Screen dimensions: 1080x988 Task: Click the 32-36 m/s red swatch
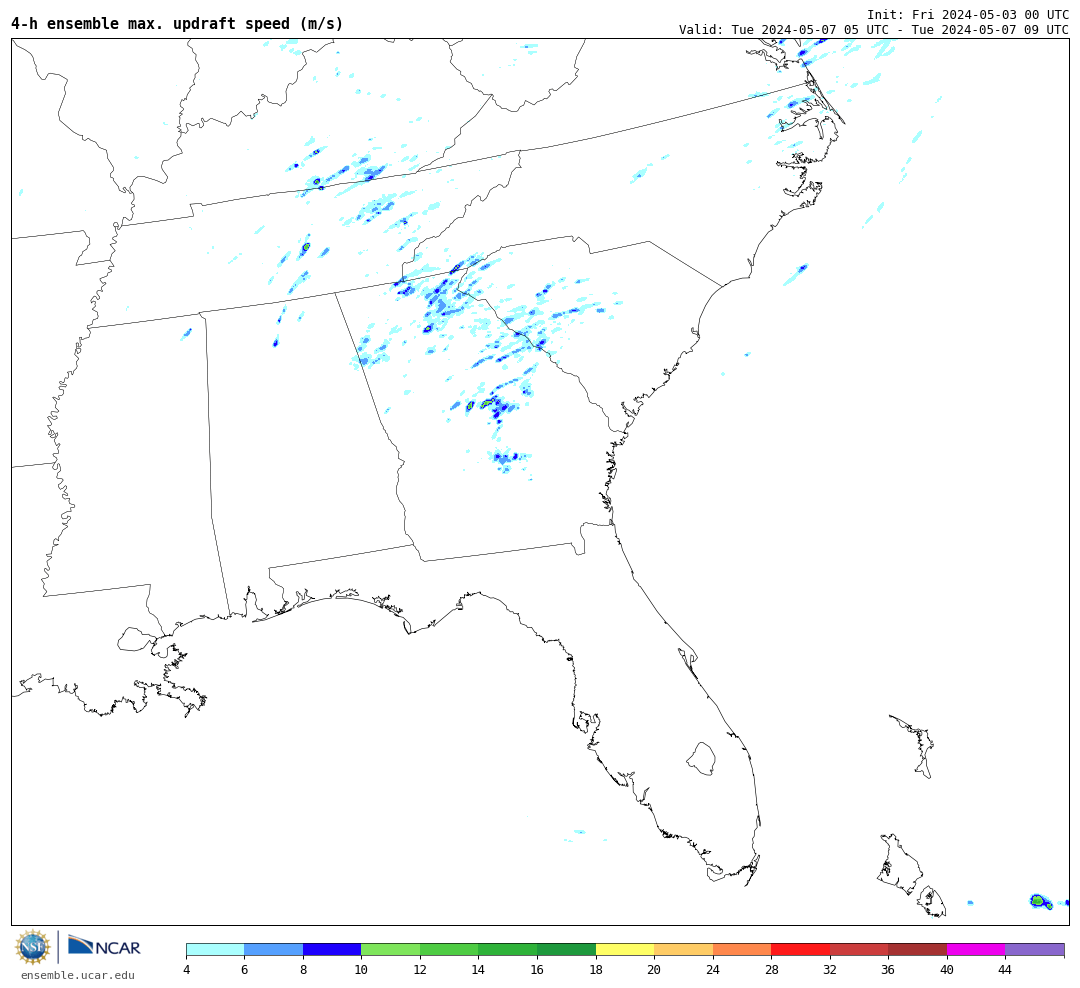click(859, 950)
